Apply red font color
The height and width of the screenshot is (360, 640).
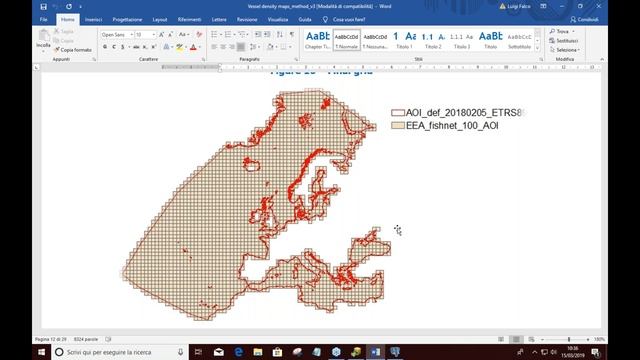pyautogui.click(x=193, y=47)
